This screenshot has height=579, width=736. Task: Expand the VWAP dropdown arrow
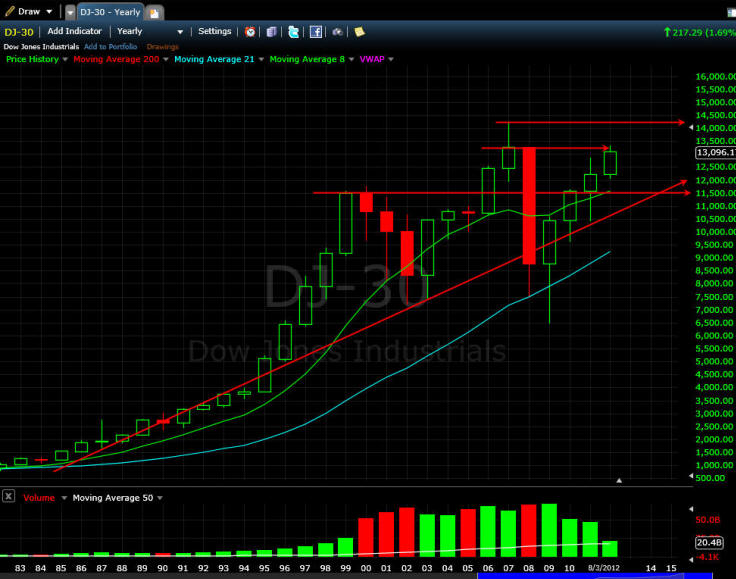tap(391, 59)
